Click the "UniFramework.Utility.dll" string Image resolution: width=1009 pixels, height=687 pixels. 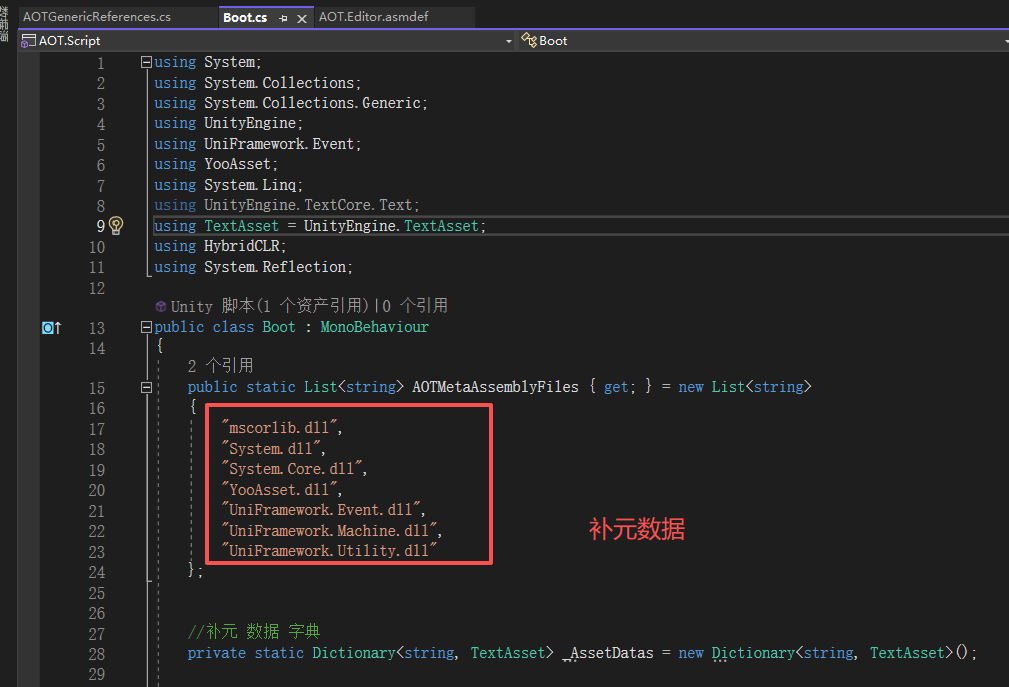[329, 551]
